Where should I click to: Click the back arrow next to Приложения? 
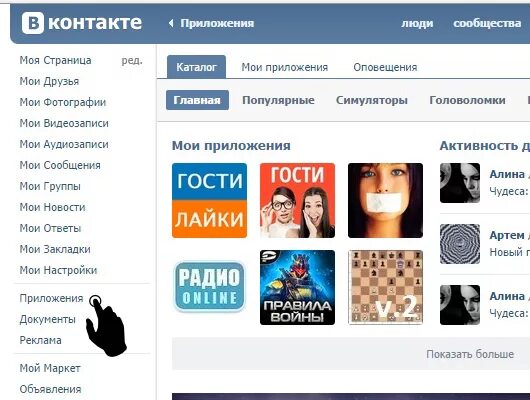pyautogui.click(x=171, y=23)
